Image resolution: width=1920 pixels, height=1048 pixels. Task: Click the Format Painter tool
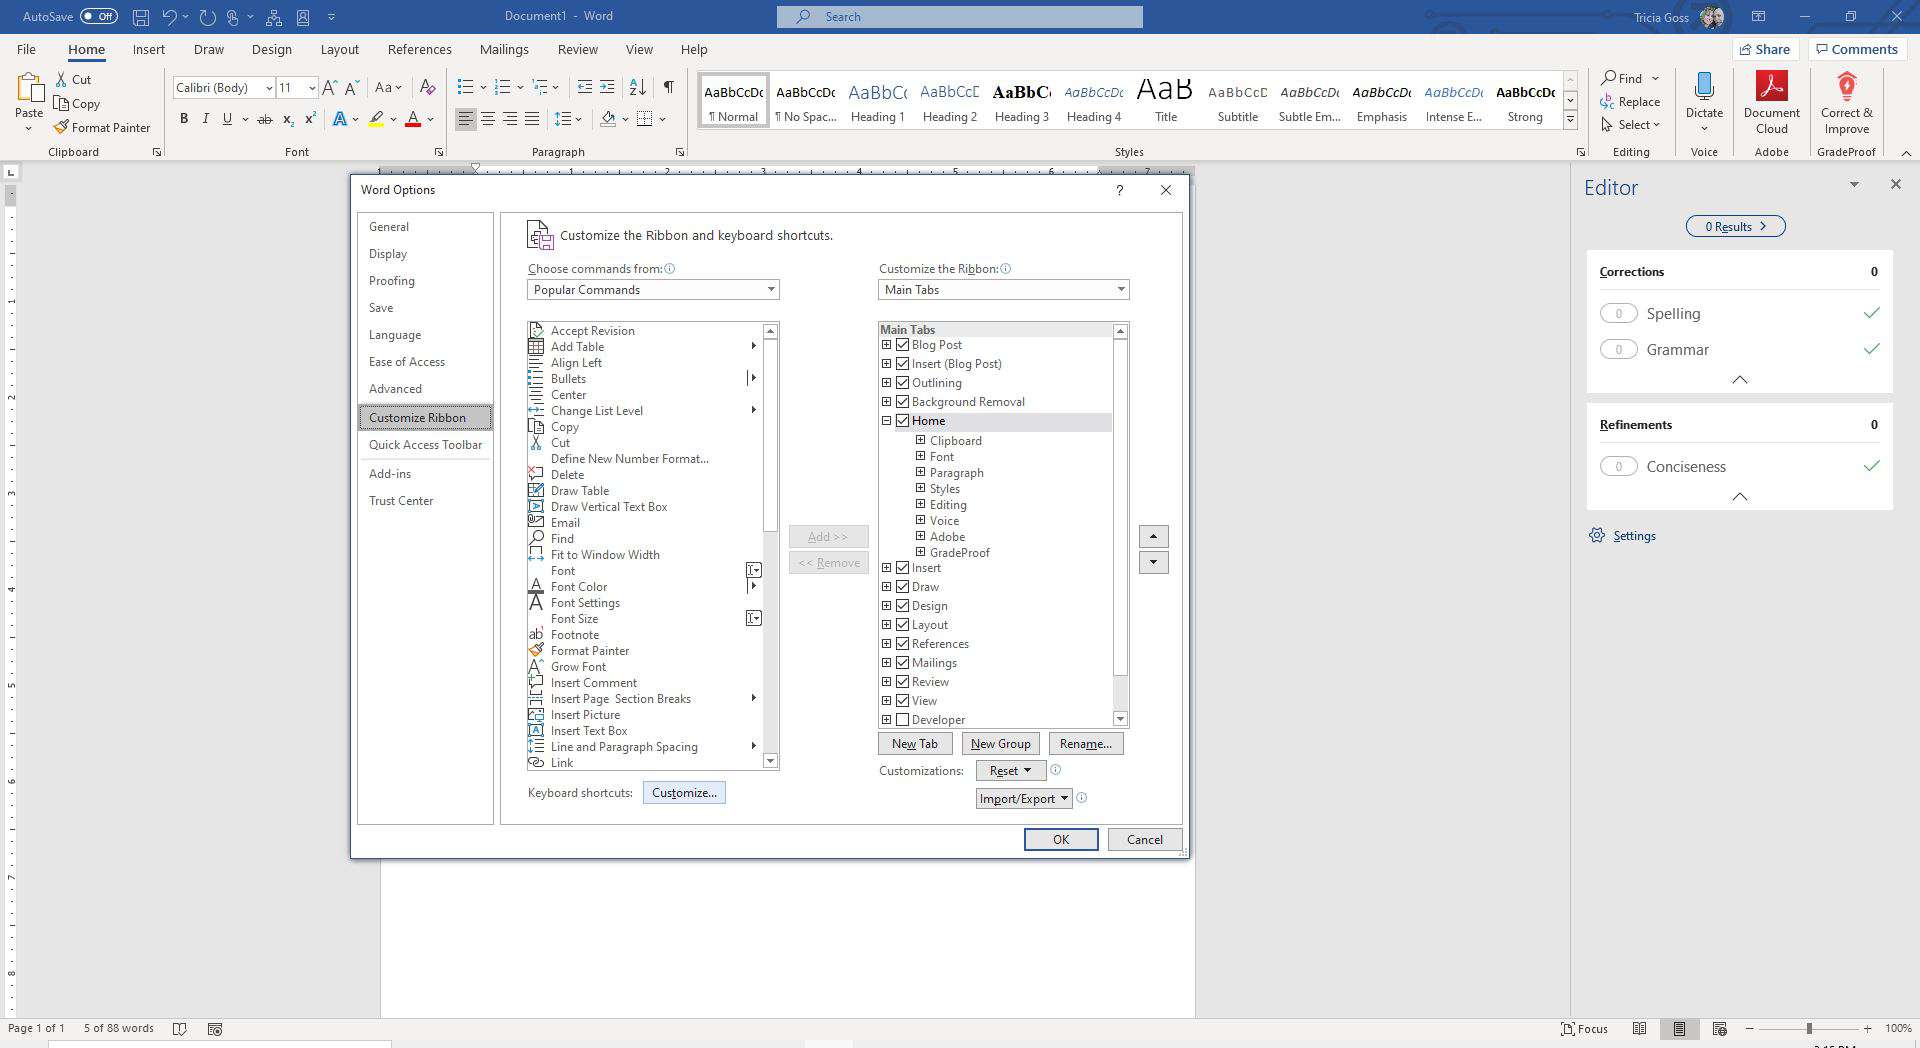tap(102, 127)
